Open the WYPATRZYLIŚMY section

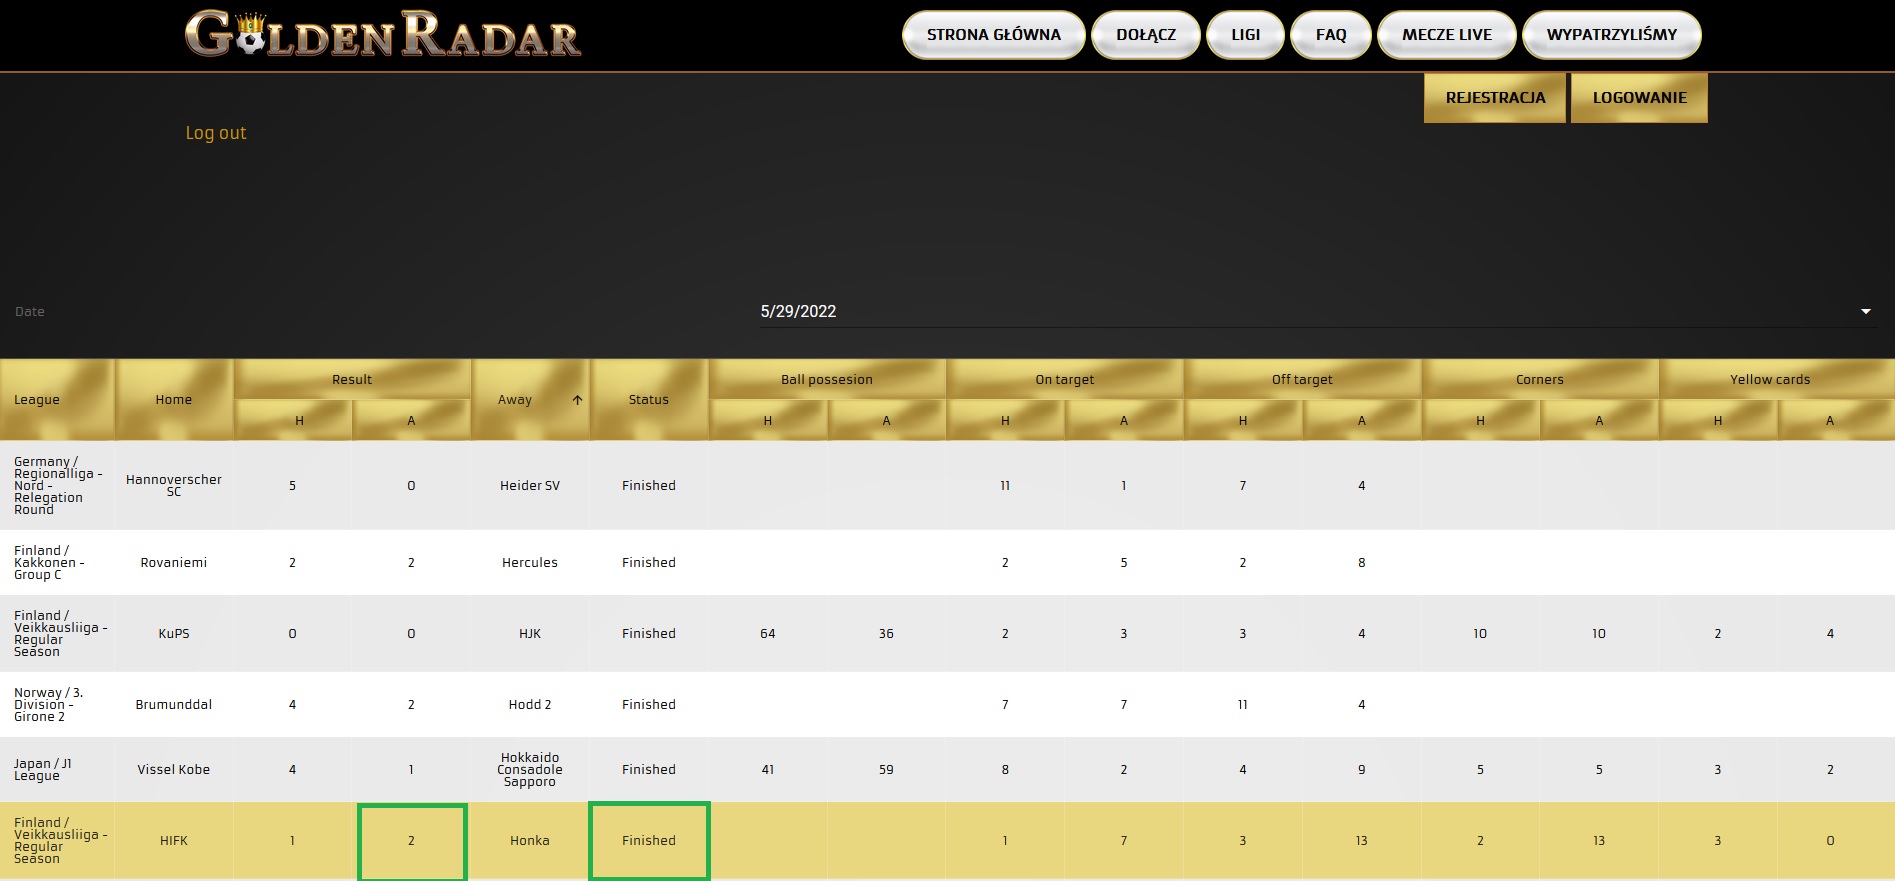click(x=1611, y=35)
